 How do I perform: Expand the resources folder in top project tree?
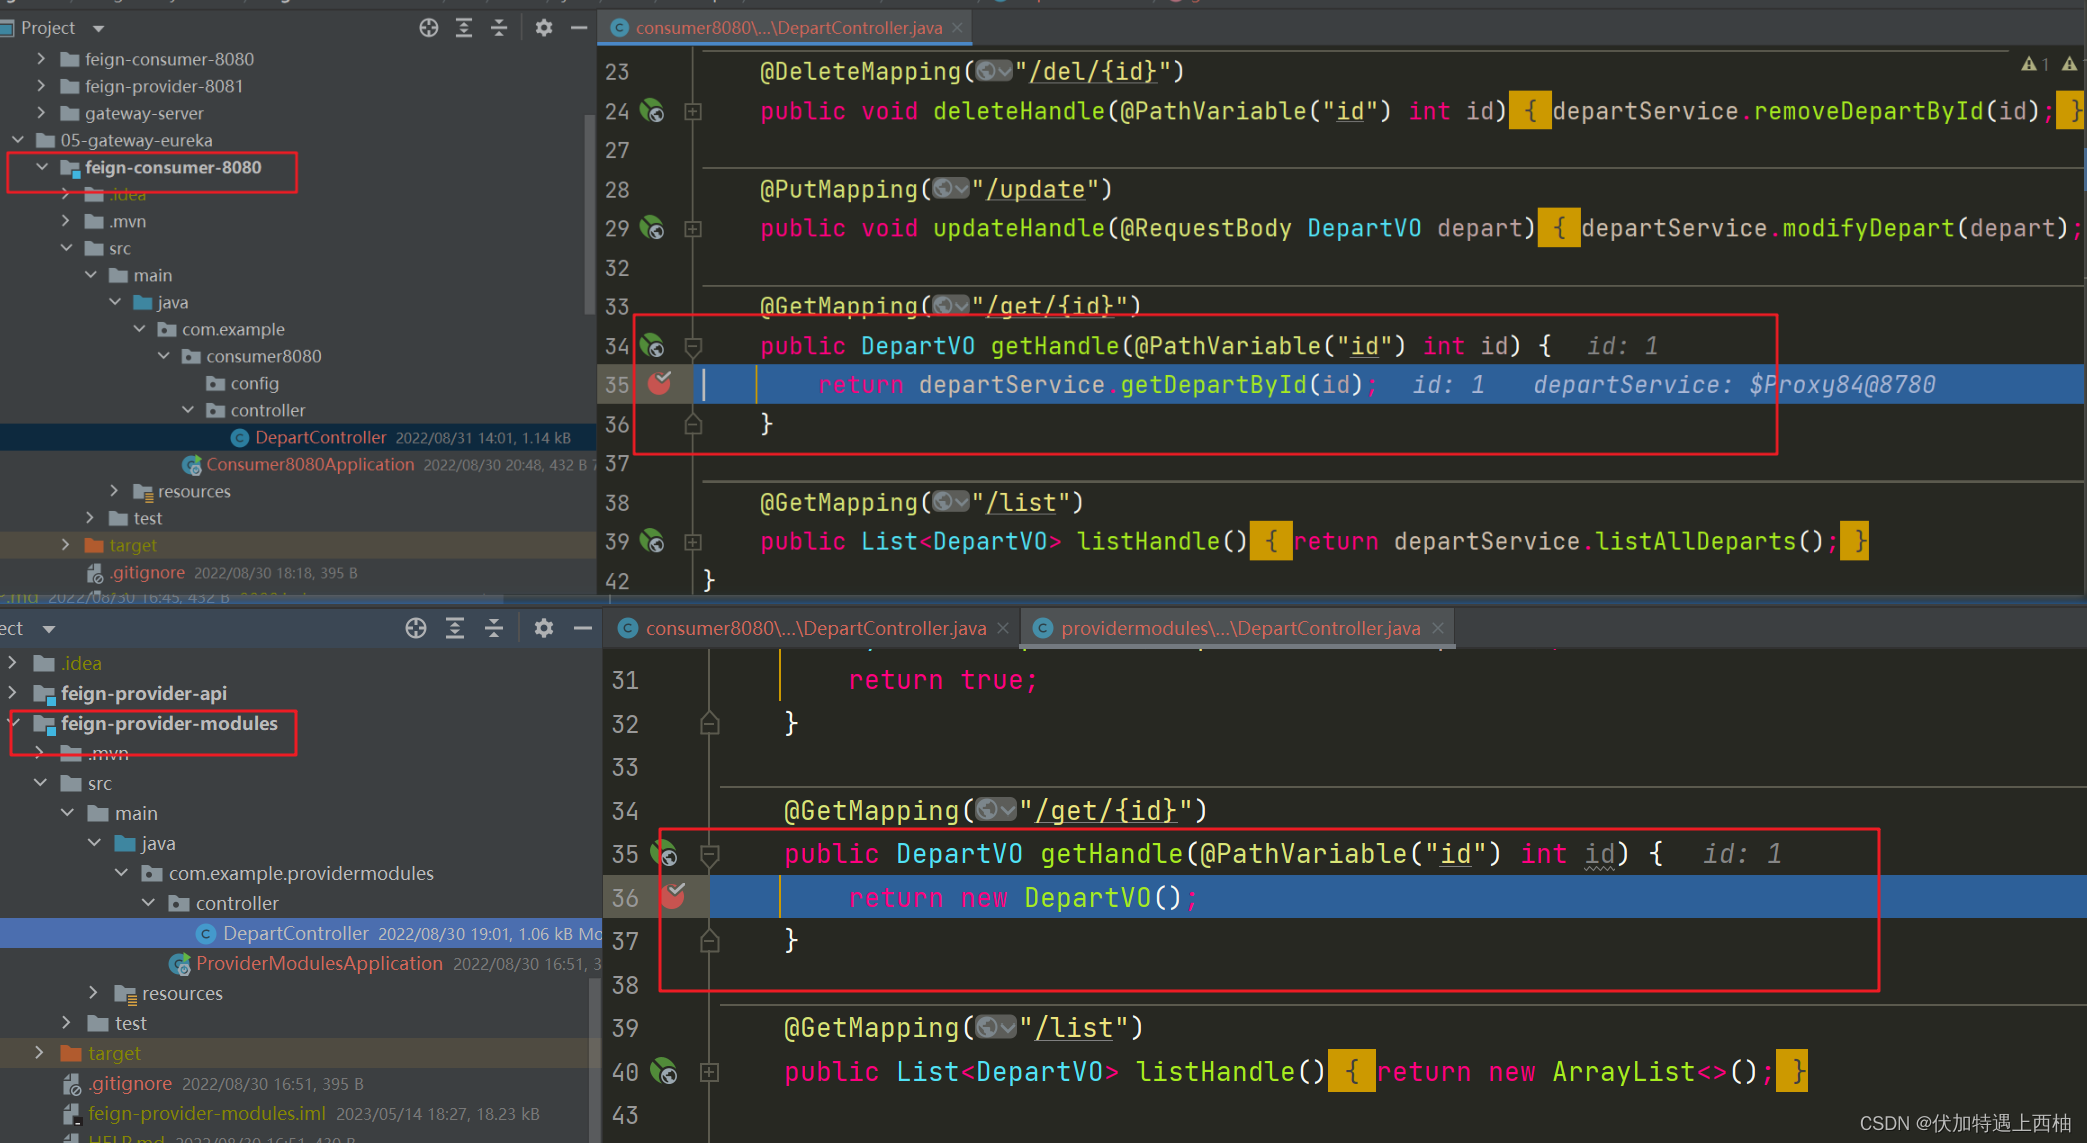(x=114, y=491)
